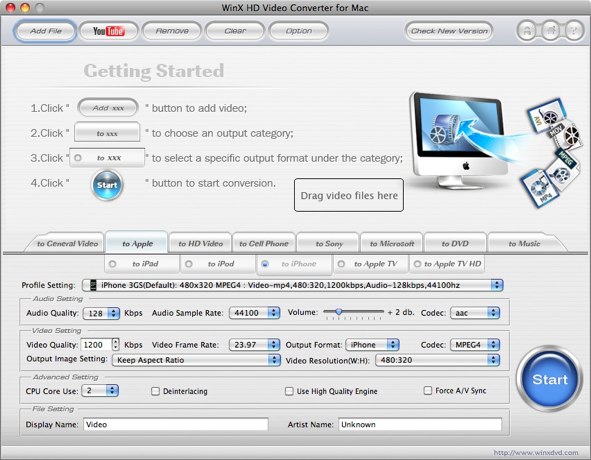Switch to the Cell Phone tab
This screenshot has height=460, width=591.
(x=263, y=244)
